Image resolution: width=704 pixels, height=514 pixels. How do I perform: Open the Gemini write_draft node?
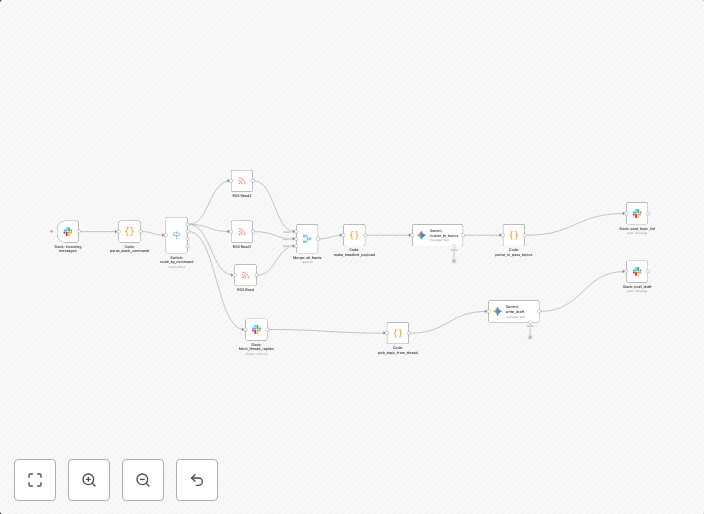tap(514, 312)
